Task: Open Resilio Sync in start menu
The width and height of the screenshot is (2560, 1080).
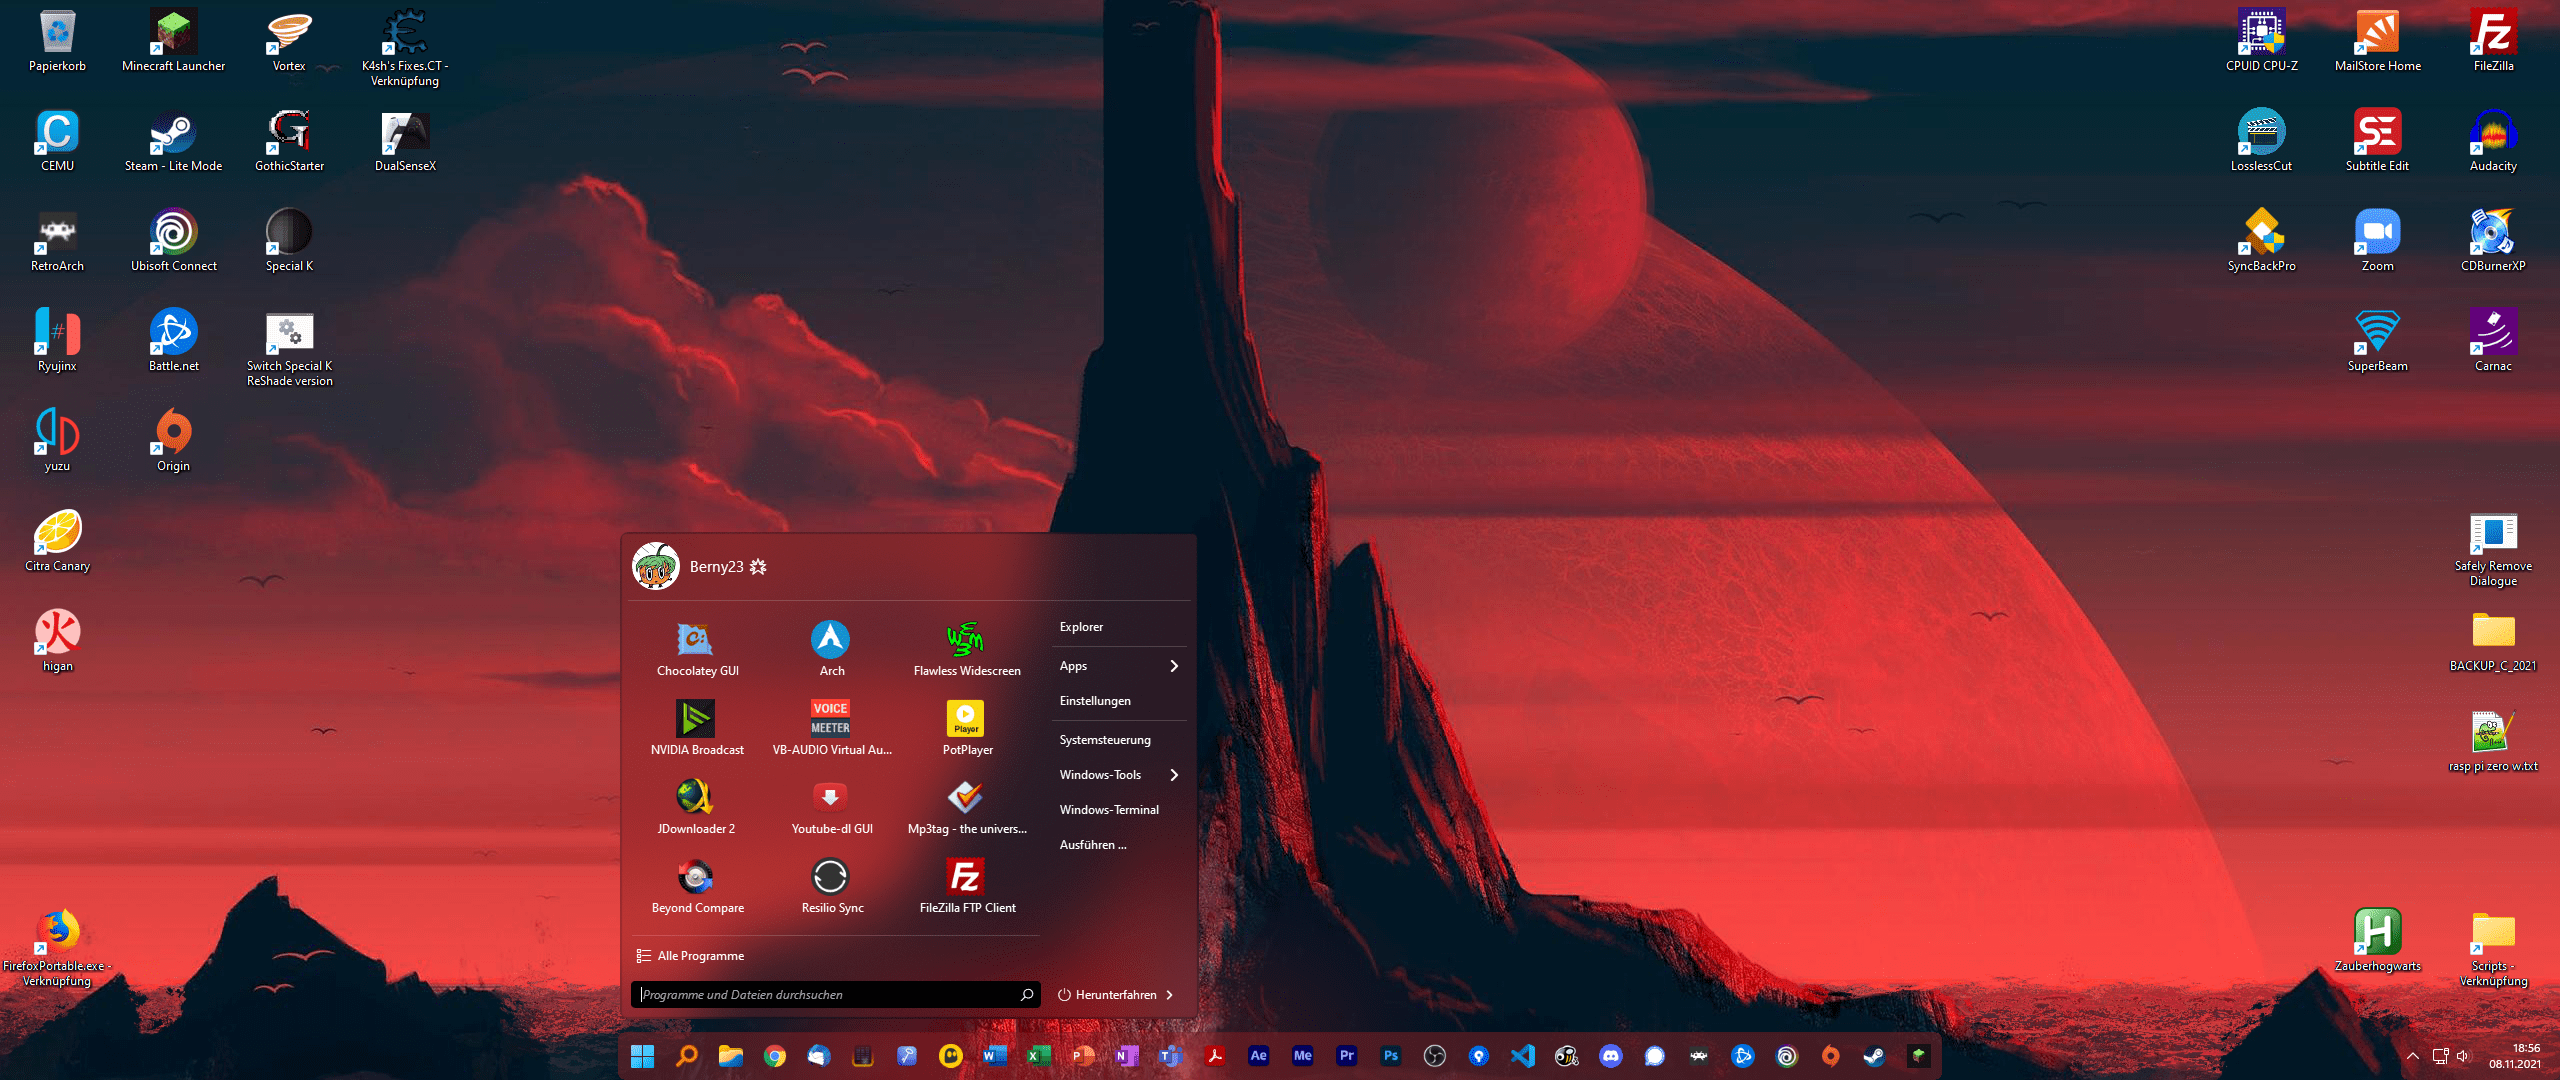Action: coord(831,886)
